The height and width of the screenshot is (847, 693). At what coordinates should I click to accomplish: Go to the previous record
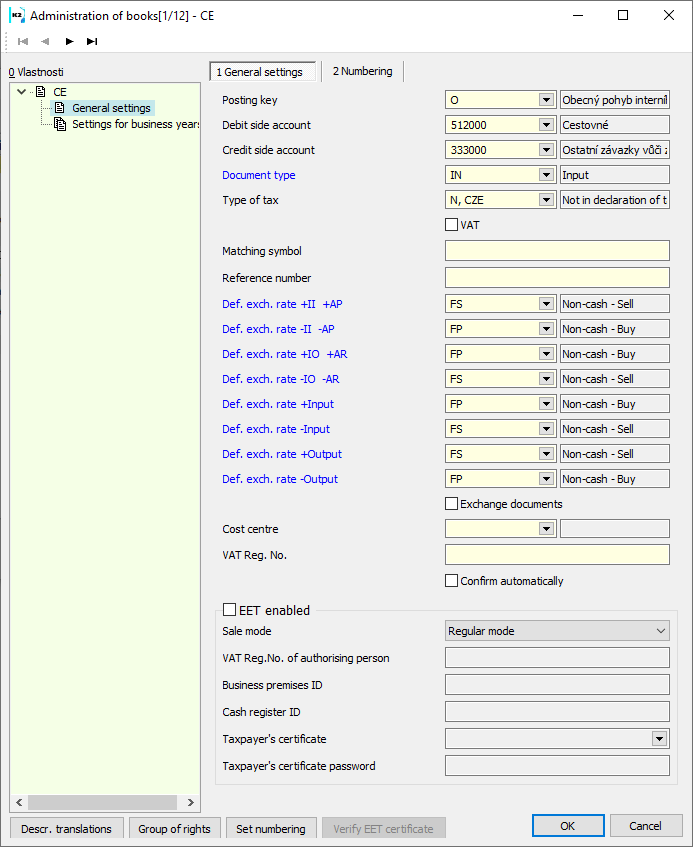pyautogui.click(x=45, y=41)
